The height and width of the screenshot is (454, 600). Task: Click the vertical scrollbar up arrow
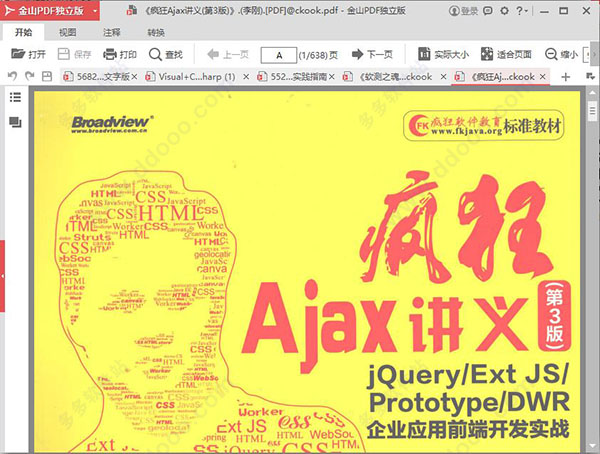(x=592, y=93)
